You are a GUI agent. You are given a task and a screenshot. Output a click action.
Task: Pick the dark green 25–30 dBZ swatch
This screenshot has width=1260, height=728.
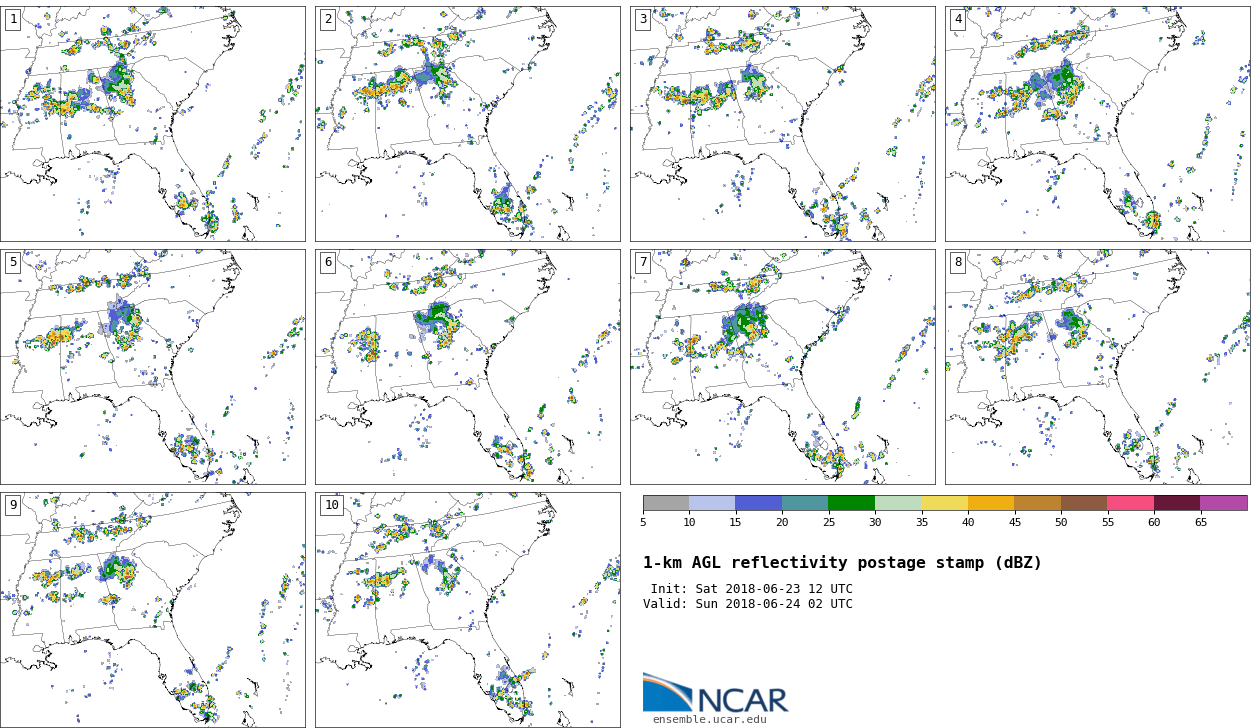[851, 503]
